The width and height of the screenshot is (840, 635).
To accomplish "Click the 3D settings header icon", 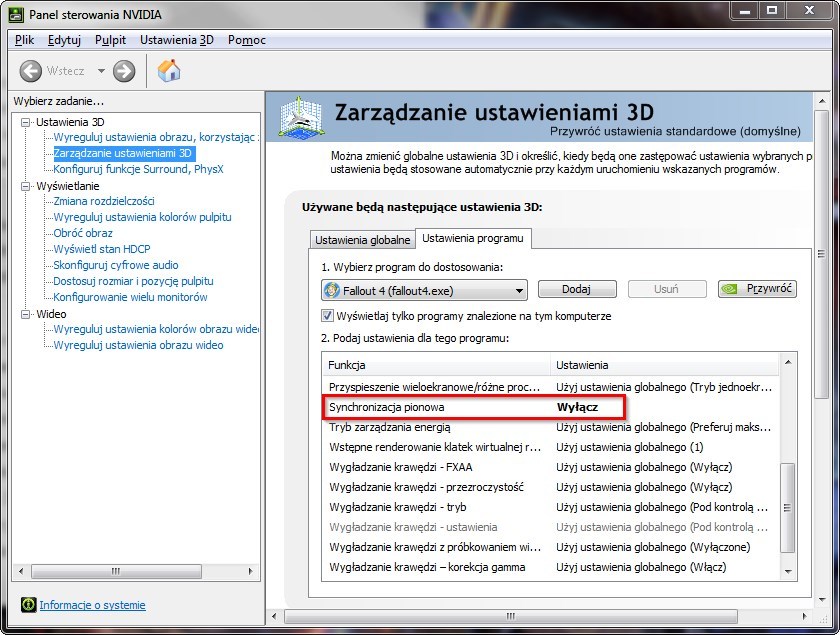I will (301, 116).
